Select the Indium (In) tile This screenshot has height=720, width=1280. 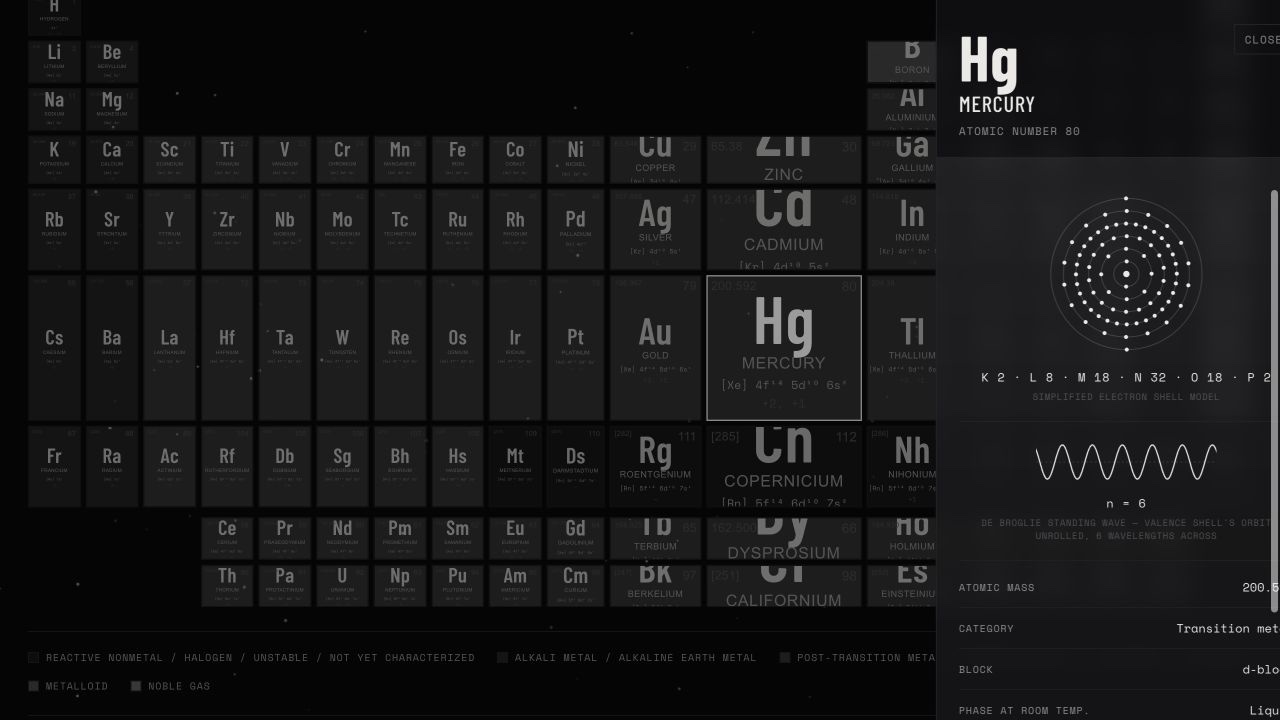902,229
